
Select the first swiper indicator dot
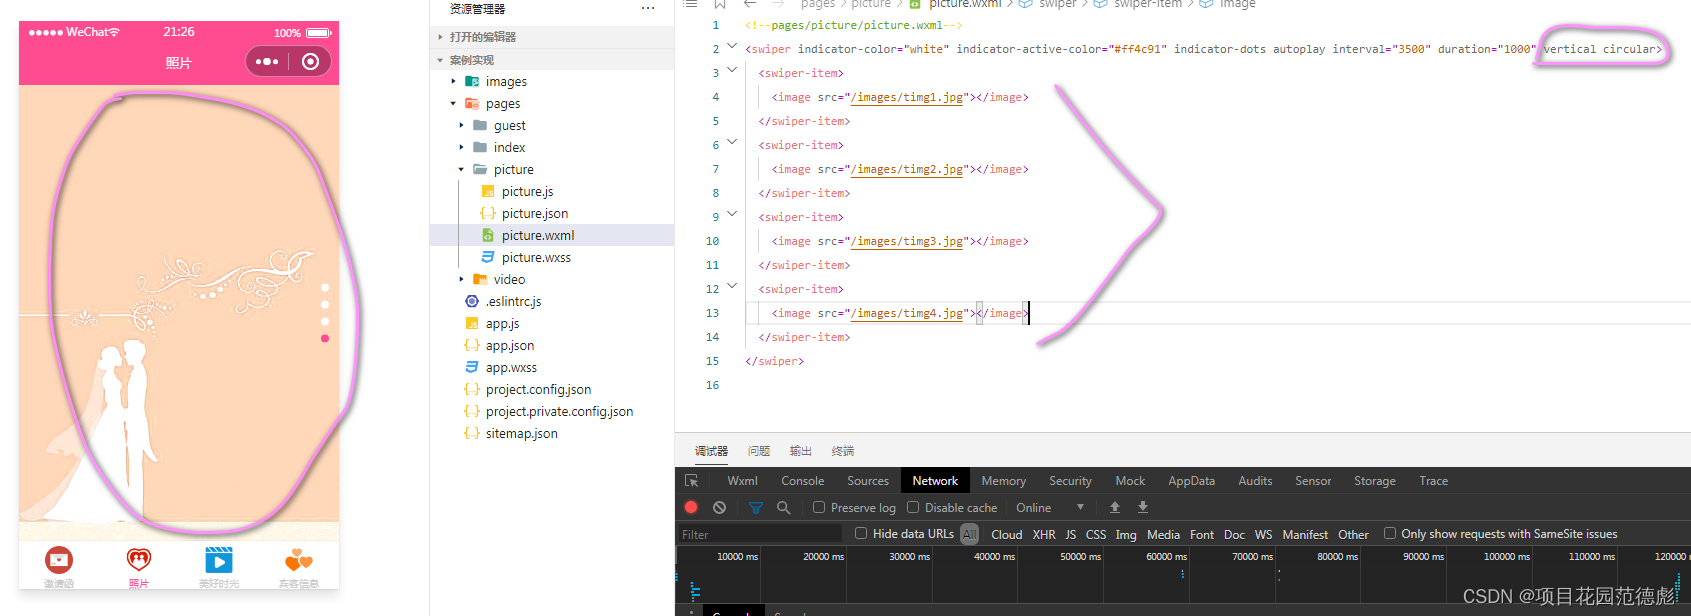click(x=325, y=287)
